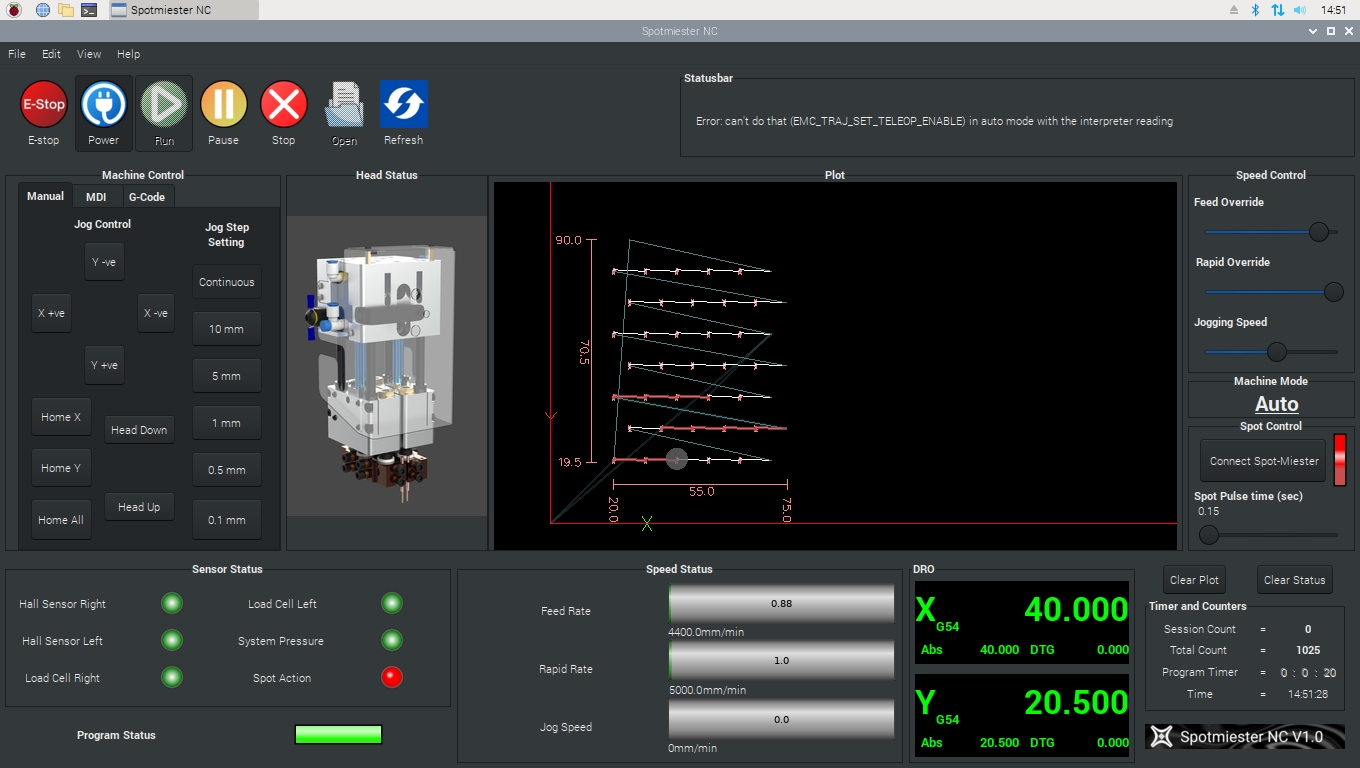Adjust Rapid Override slider handle
This screenshot has width=1360, height=768.
(x=1334, y=292)
